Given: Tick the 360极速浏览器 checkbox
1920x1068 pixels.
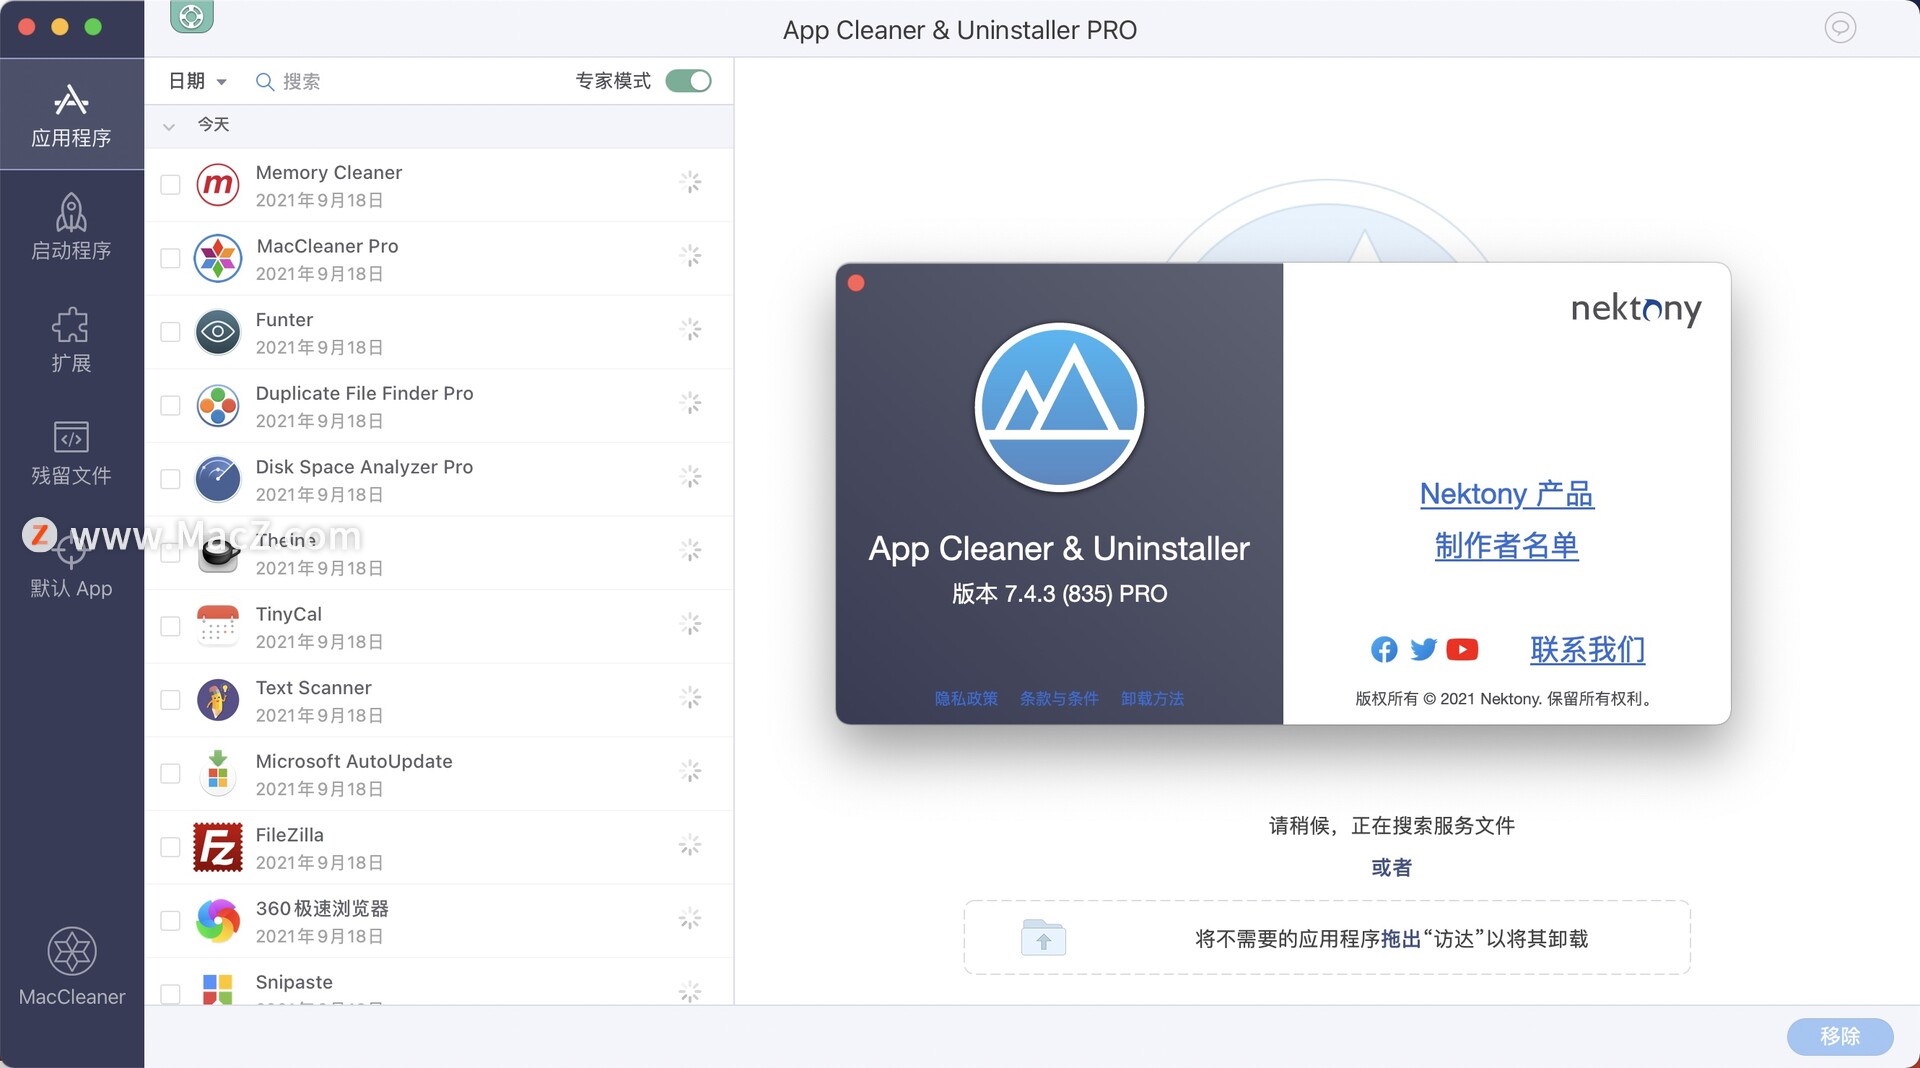Looking at the screenshot, I should (171, 920).
